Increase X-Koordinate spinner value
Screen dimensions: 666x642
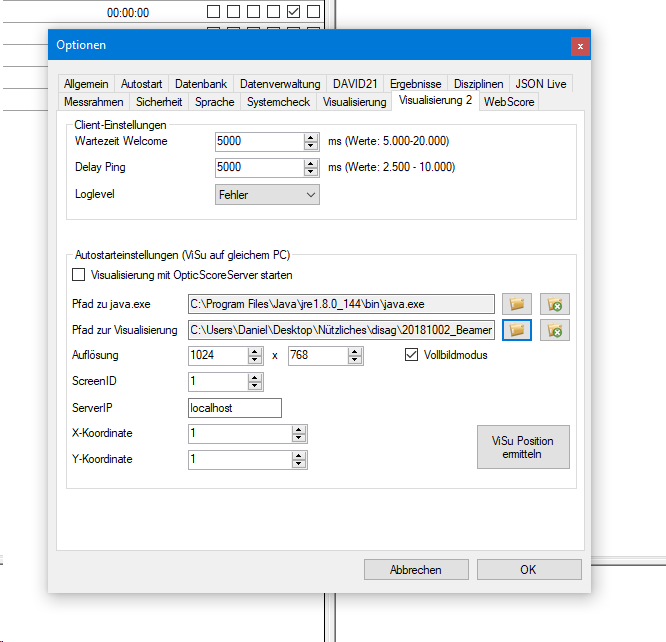[x=298, y=429]
